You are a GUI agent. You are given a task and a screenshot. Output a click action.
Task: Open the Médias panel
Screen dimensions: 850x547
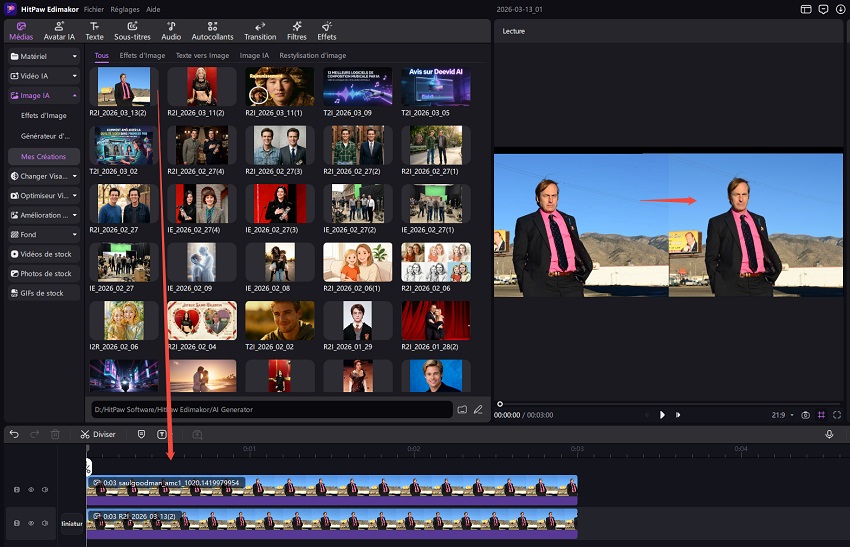coord(21,31)
